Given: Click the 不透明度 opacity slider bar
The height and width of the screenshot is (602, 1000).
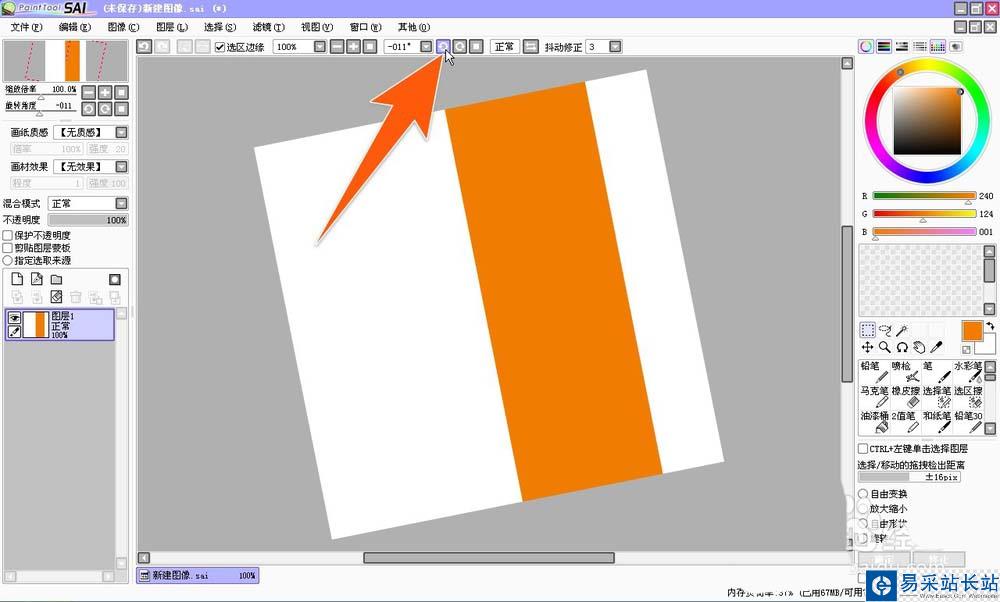Looking at the screenshot, I should 88,220.
